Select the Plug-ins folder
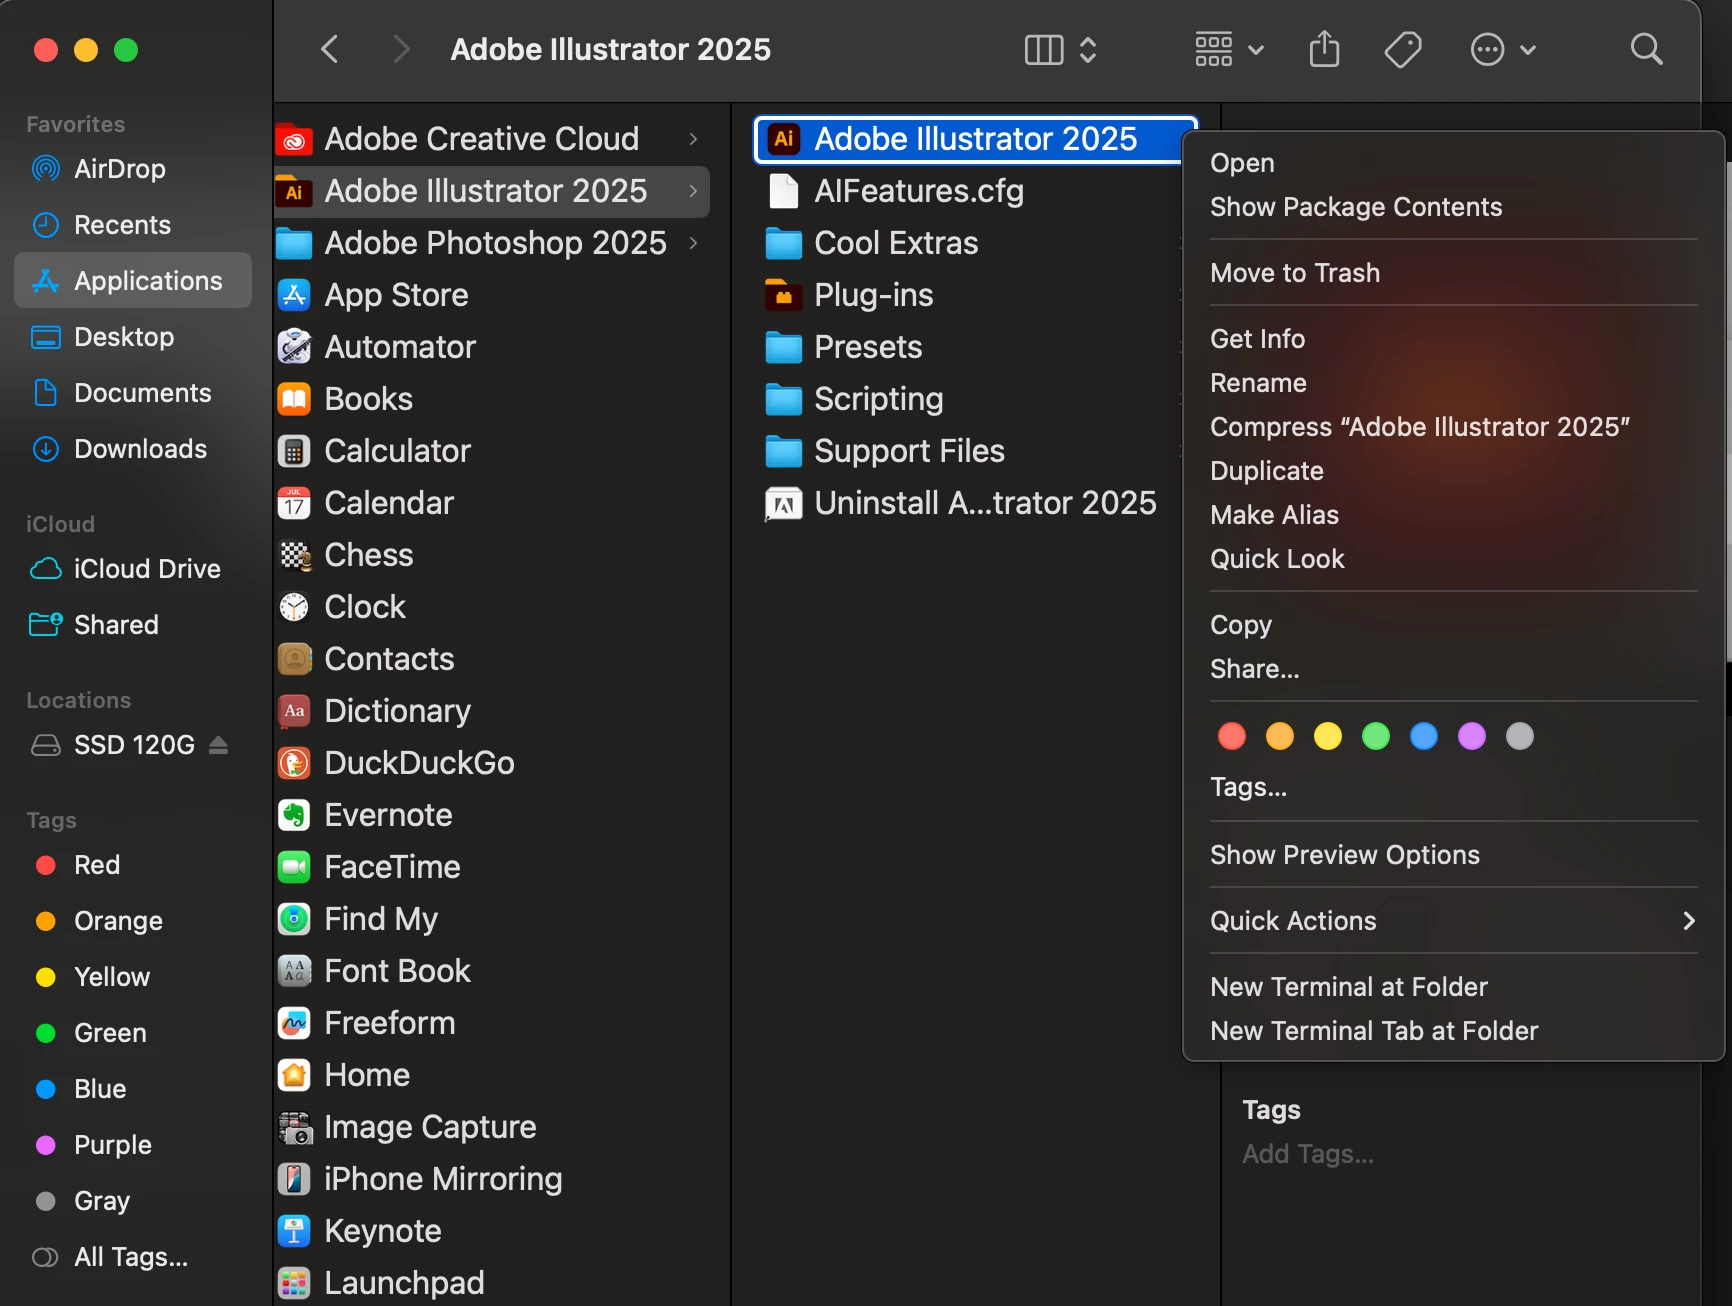 tap(968, 295)
